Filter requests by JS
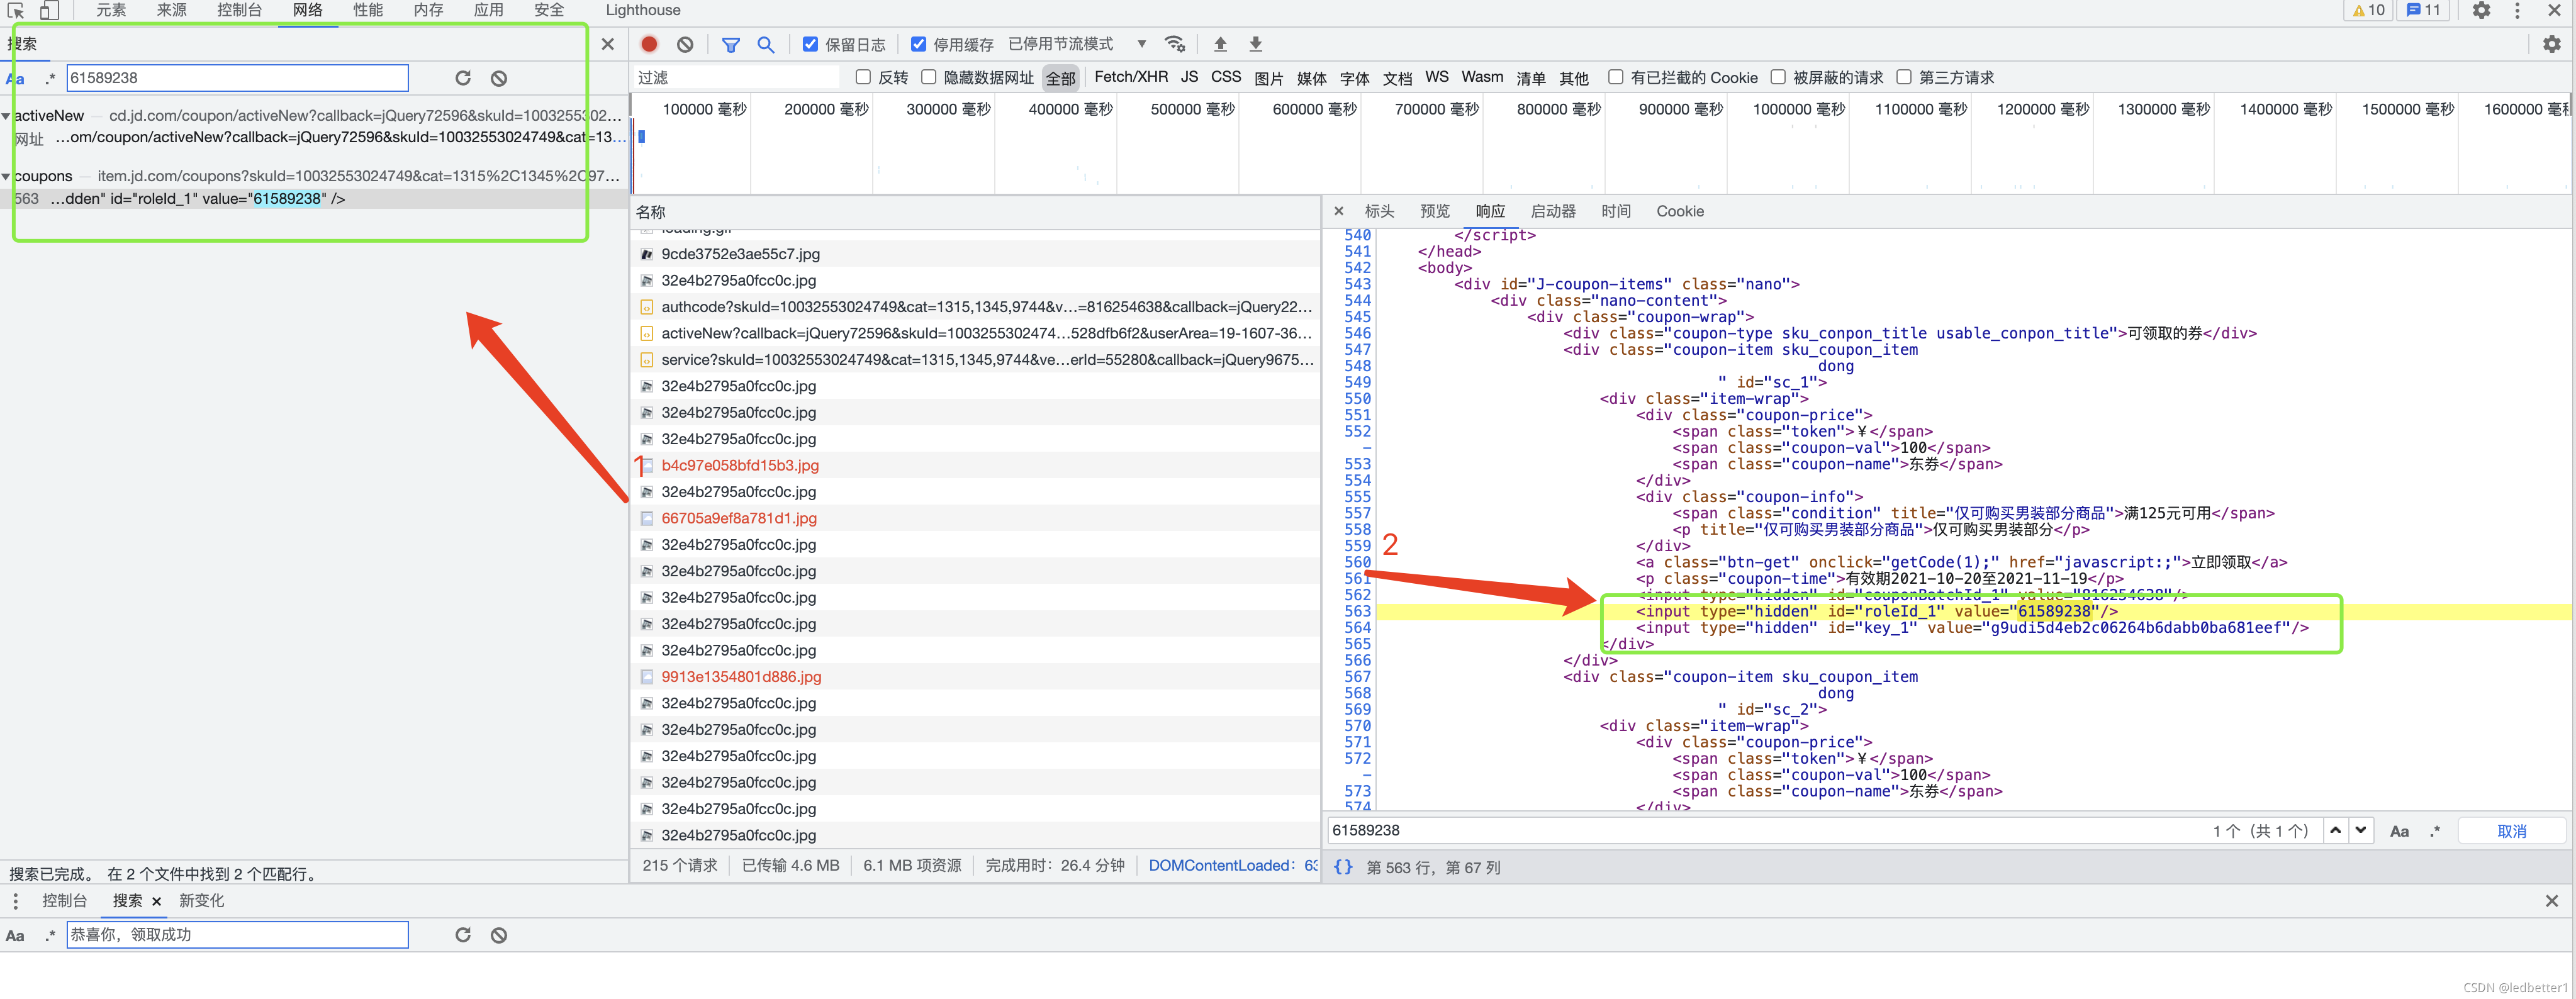 tap(1189, 77)
